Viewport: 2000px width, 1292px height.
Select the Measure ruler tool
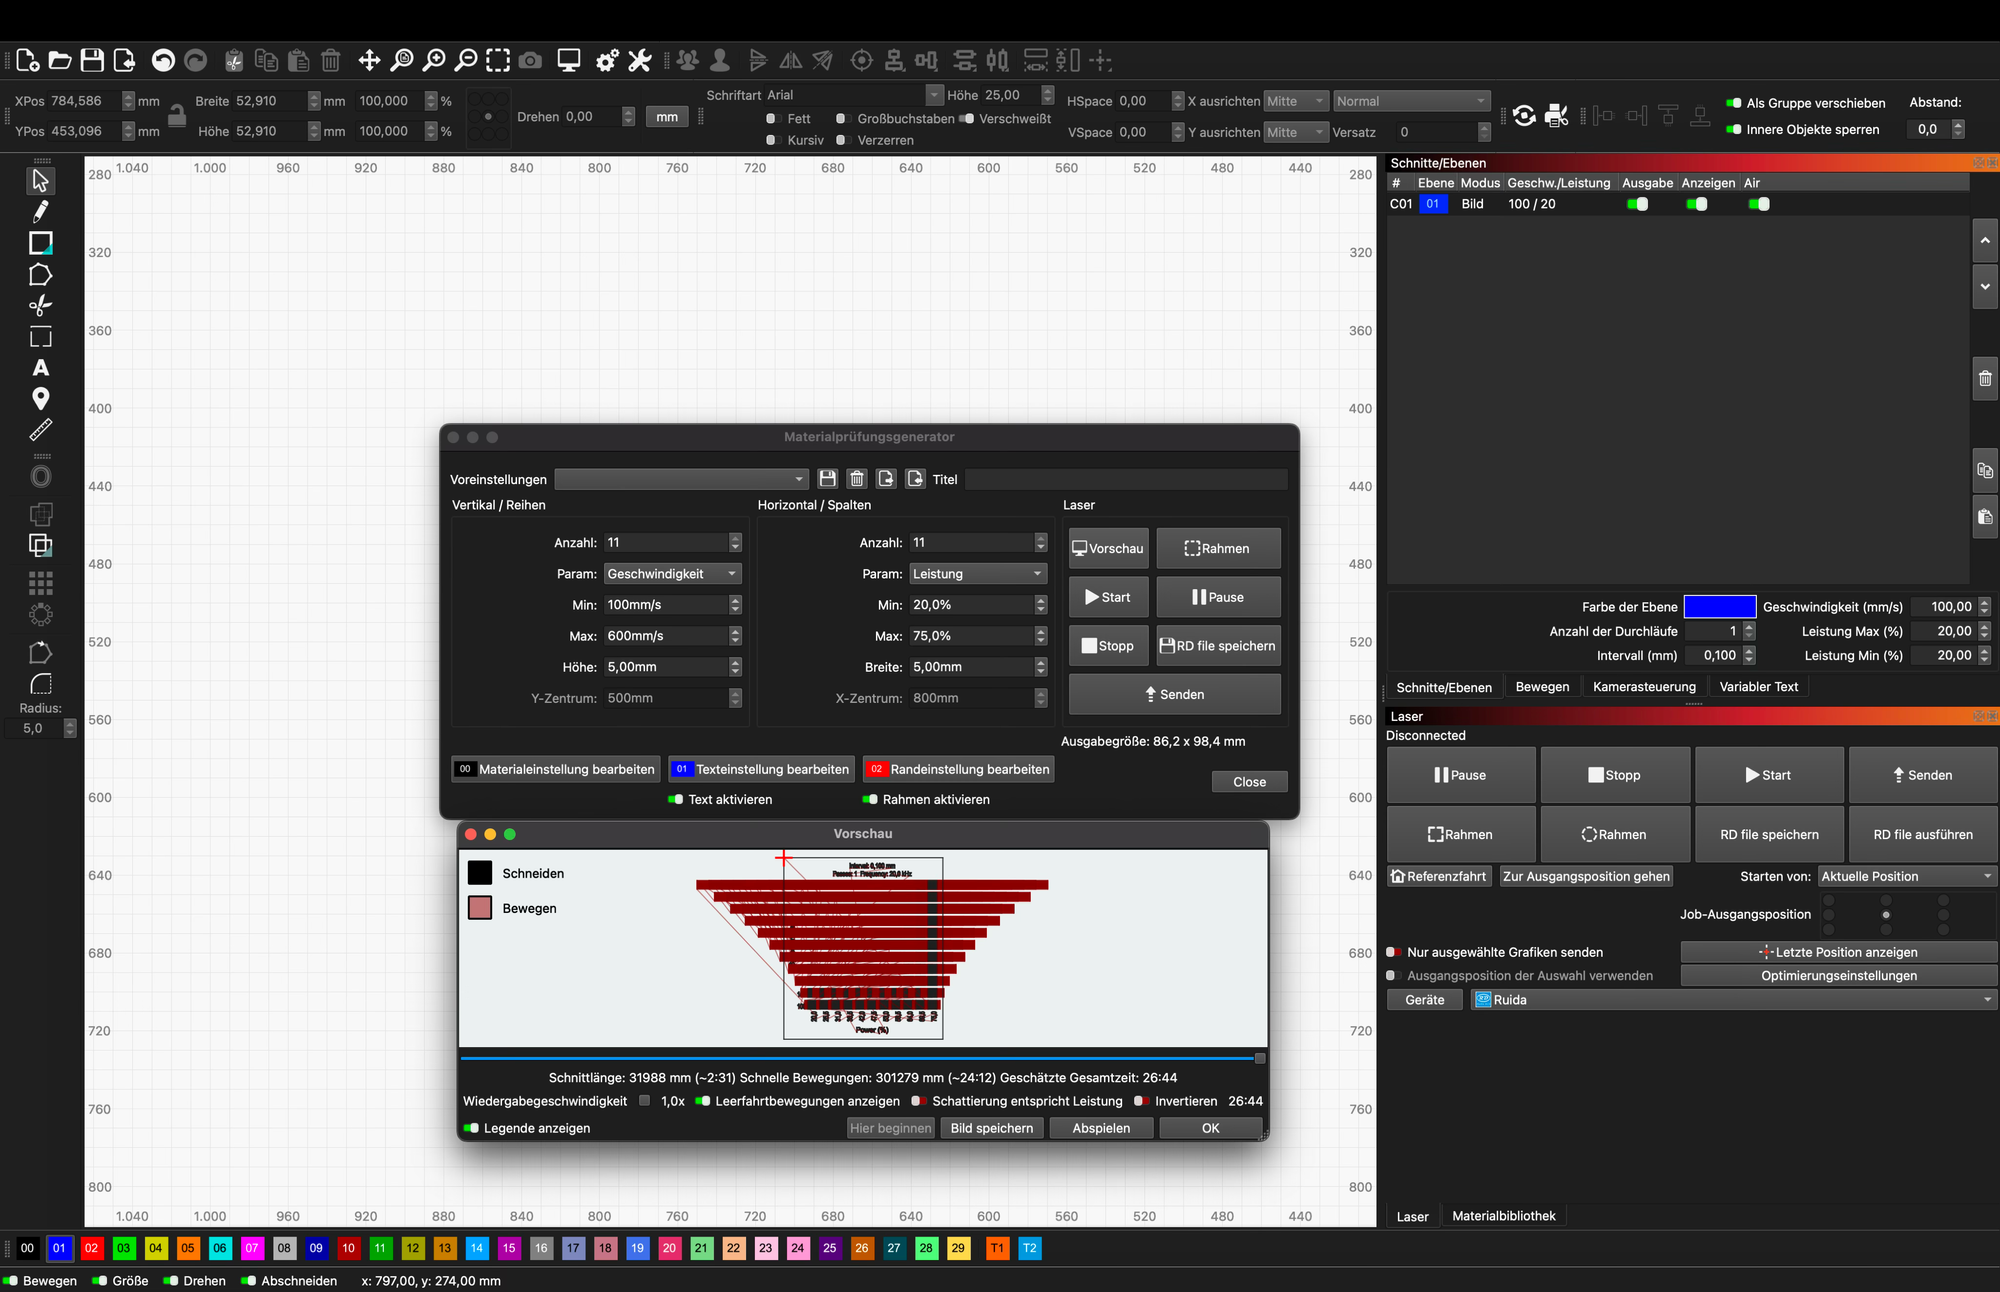pyautogui.click(x=40, y=430)
